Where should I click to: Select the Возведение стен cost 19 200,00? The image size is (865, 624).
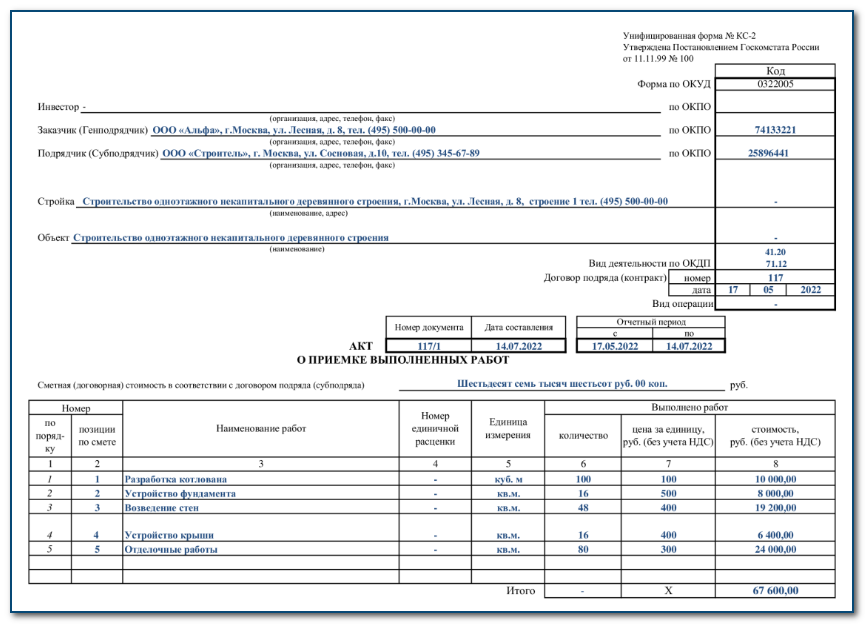(775, 508)
